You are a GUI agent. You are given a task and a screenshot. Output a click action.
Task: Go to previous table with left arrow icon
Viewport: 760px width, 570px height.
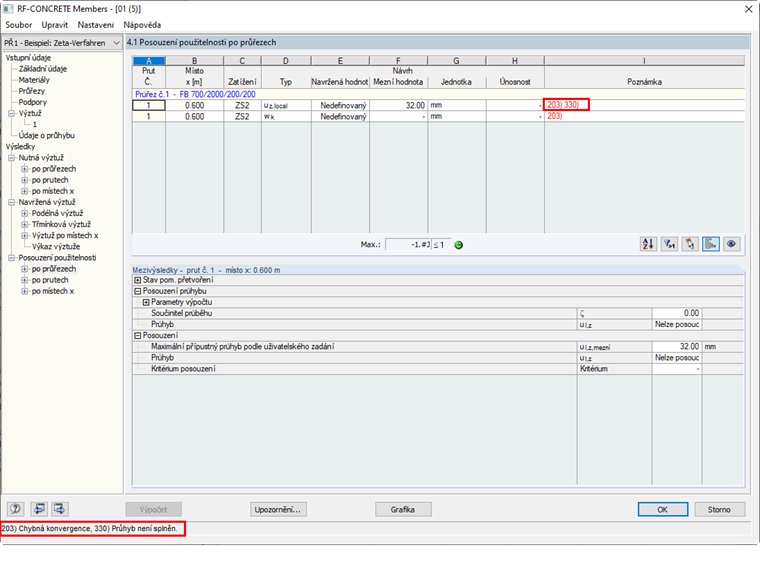point(39,508)
